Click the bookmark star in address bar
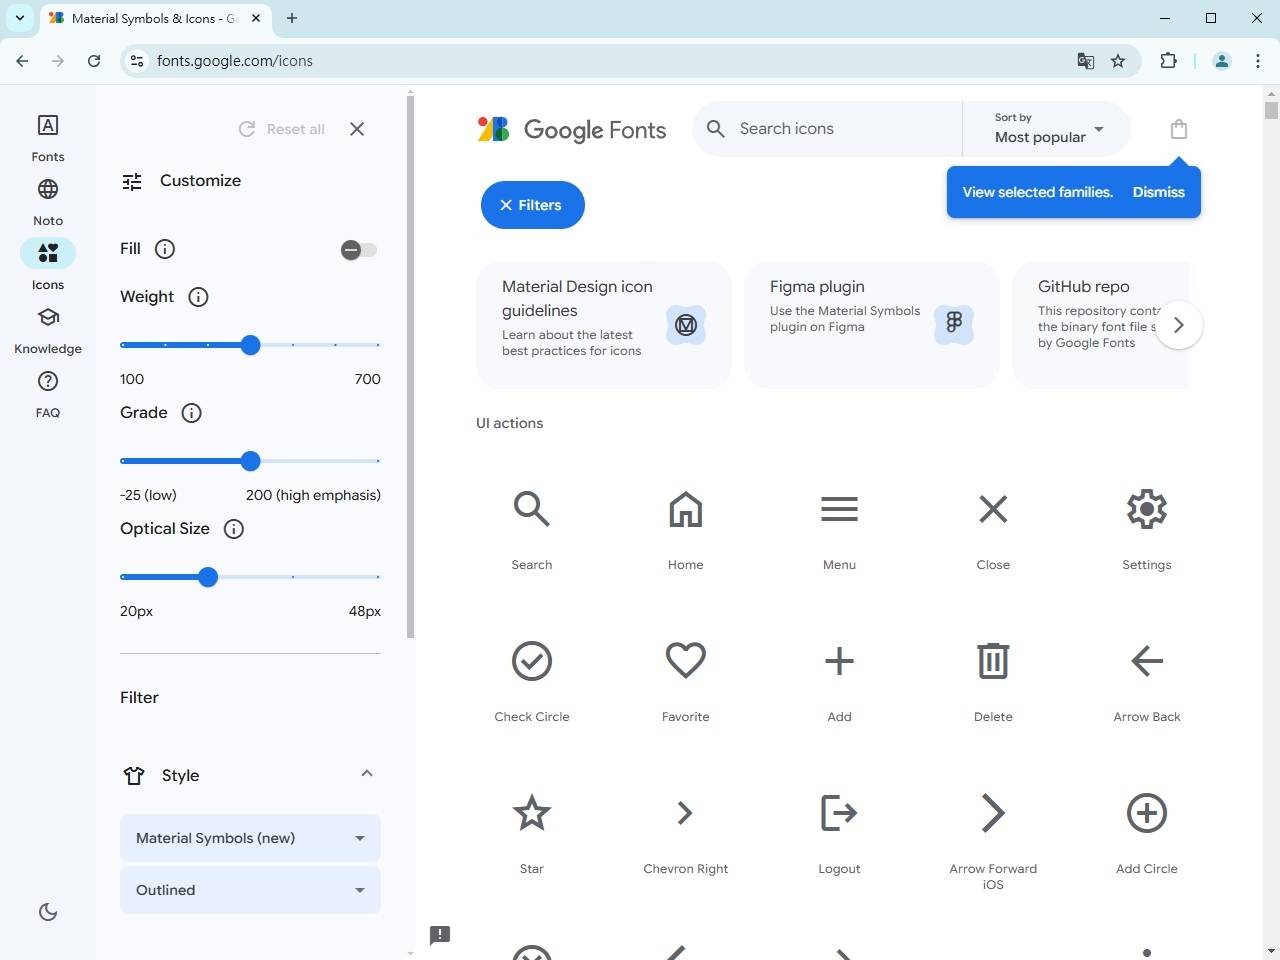This screenshot has width=1280, height=960. tap(1118, 61)
